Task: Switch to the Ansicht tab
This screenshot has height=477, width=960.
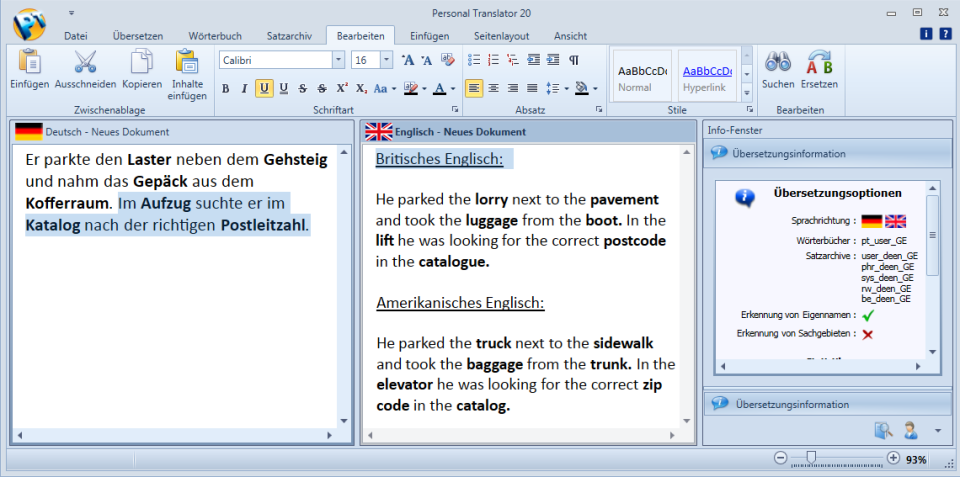Action: pos(570,36)
